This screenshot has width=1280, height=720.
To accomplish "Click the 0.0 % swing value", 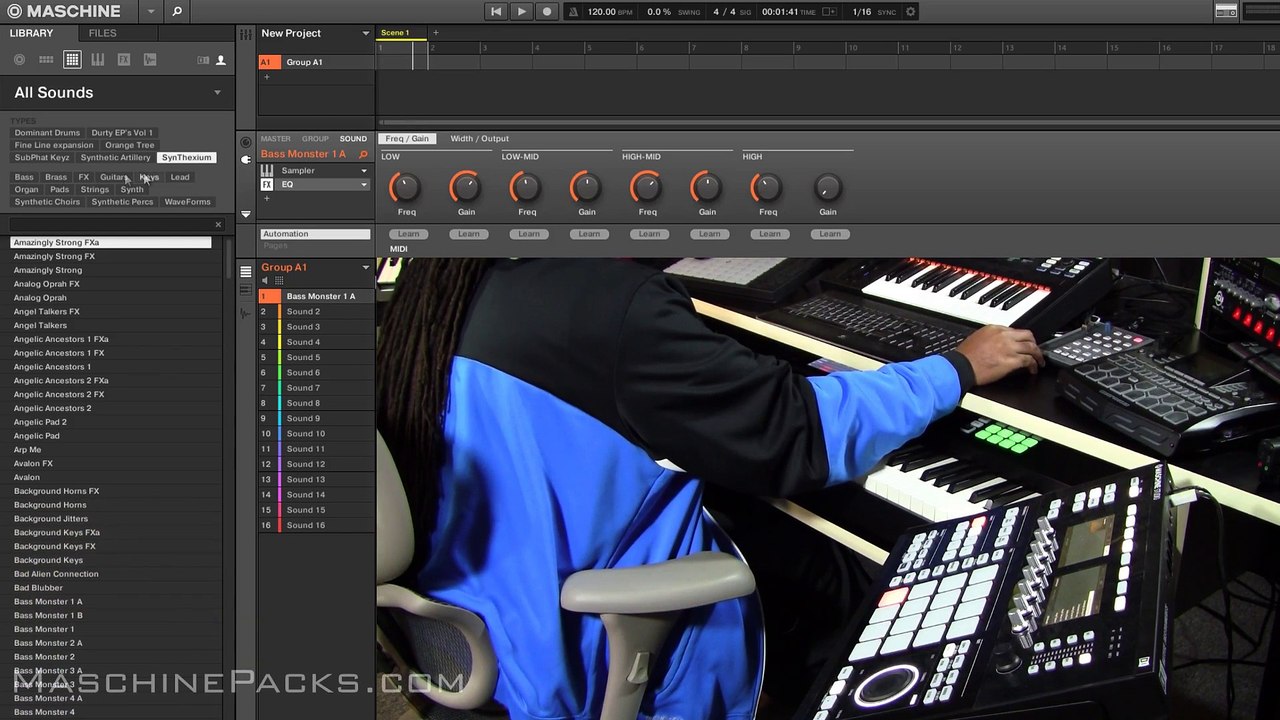I will (659, 12).
